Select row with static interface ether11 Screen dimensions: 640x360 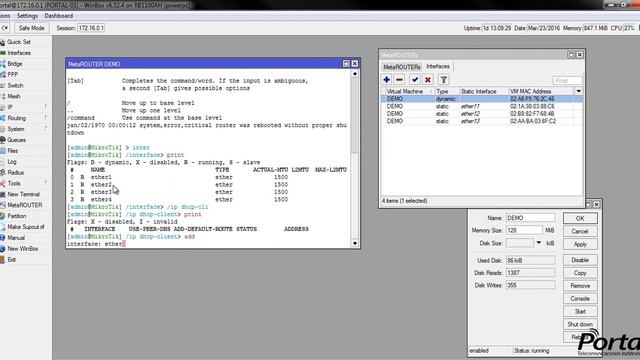[482, 106]
